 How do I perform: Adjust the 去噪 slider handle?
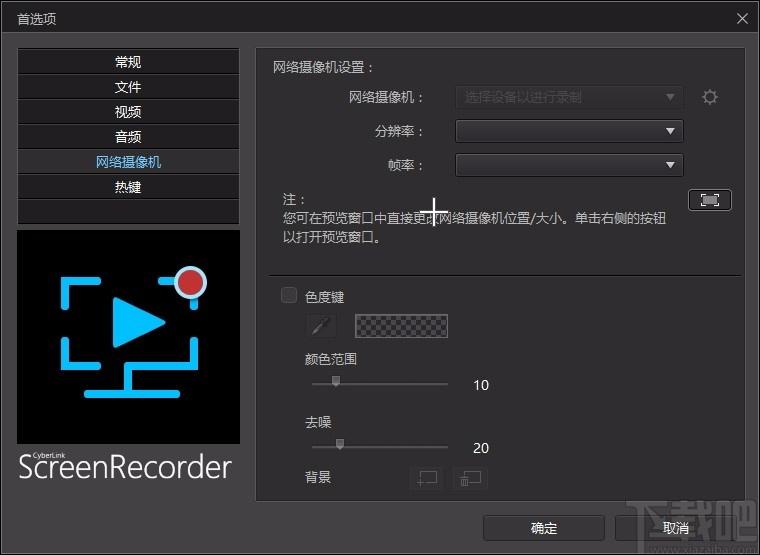[340, 444]
